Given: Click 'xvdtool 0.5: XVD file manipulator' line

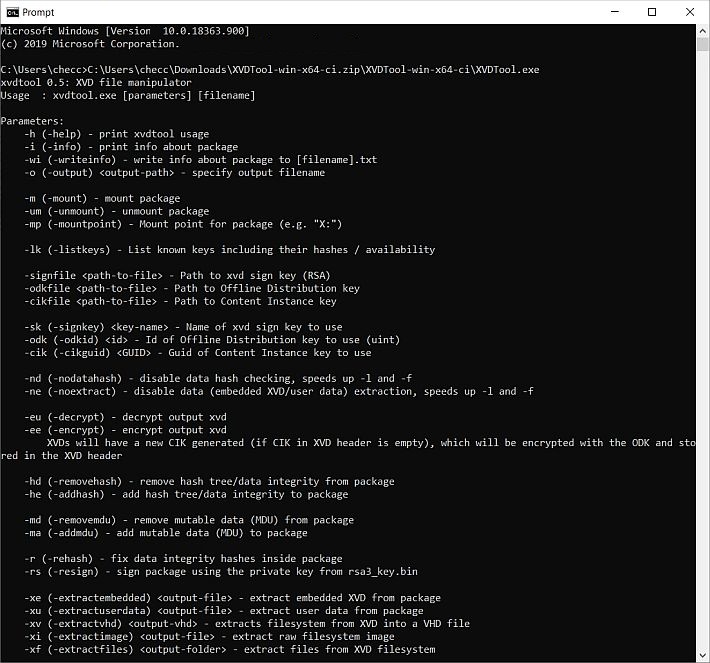Looking at the screenshot, I should (x=96, y=82).
